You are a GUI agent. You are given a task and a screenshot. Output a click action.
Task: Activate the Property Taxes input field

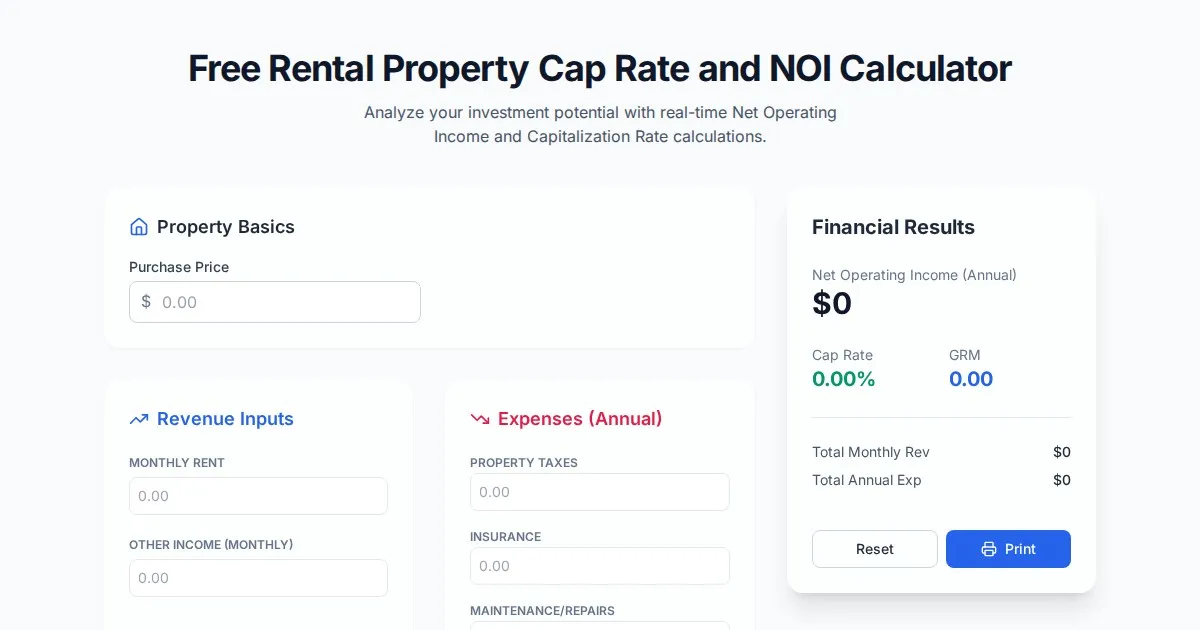[x=599, y=492]
